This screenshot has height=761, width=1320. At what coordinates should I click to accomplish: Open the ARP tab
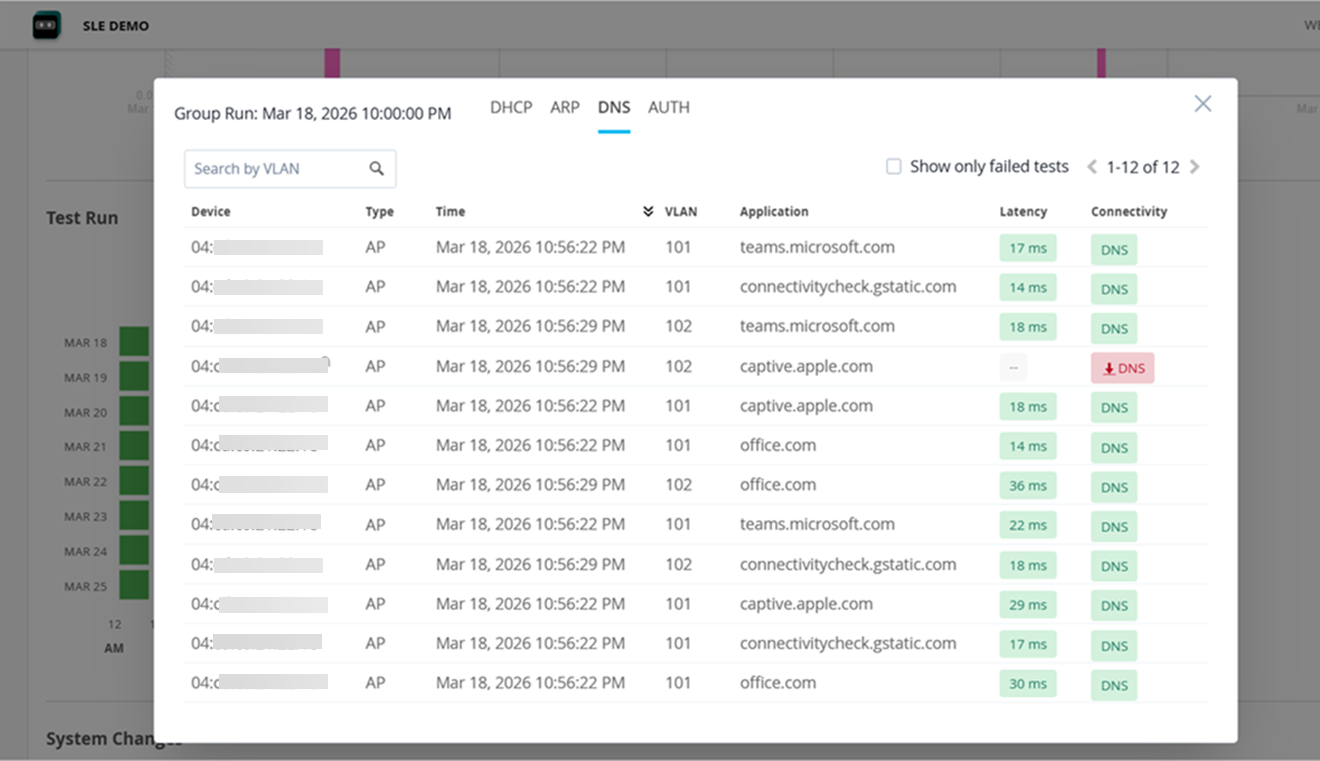(x=565, y=107)
